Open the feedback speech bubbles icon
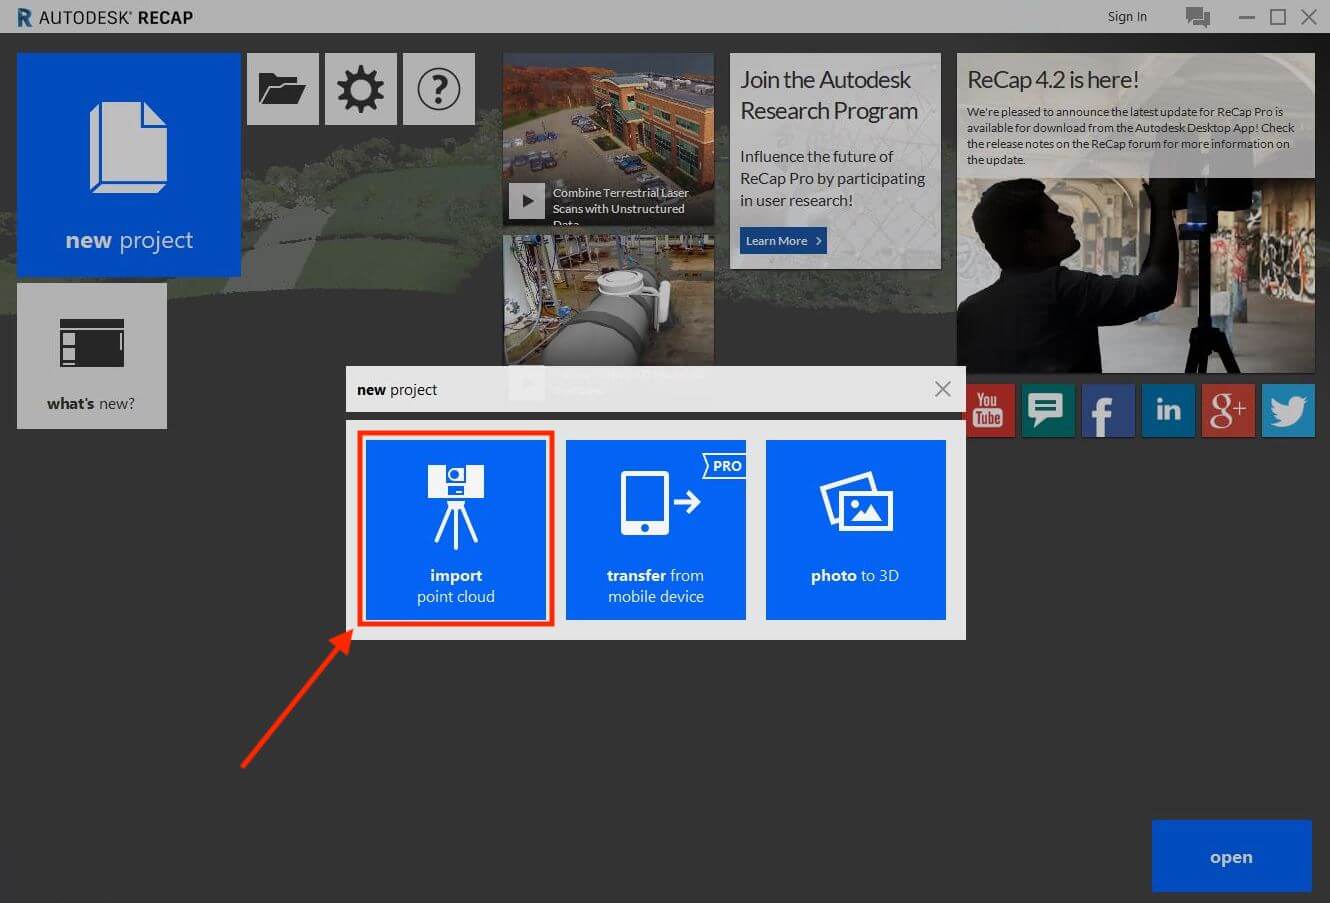 coord(1197,17)
